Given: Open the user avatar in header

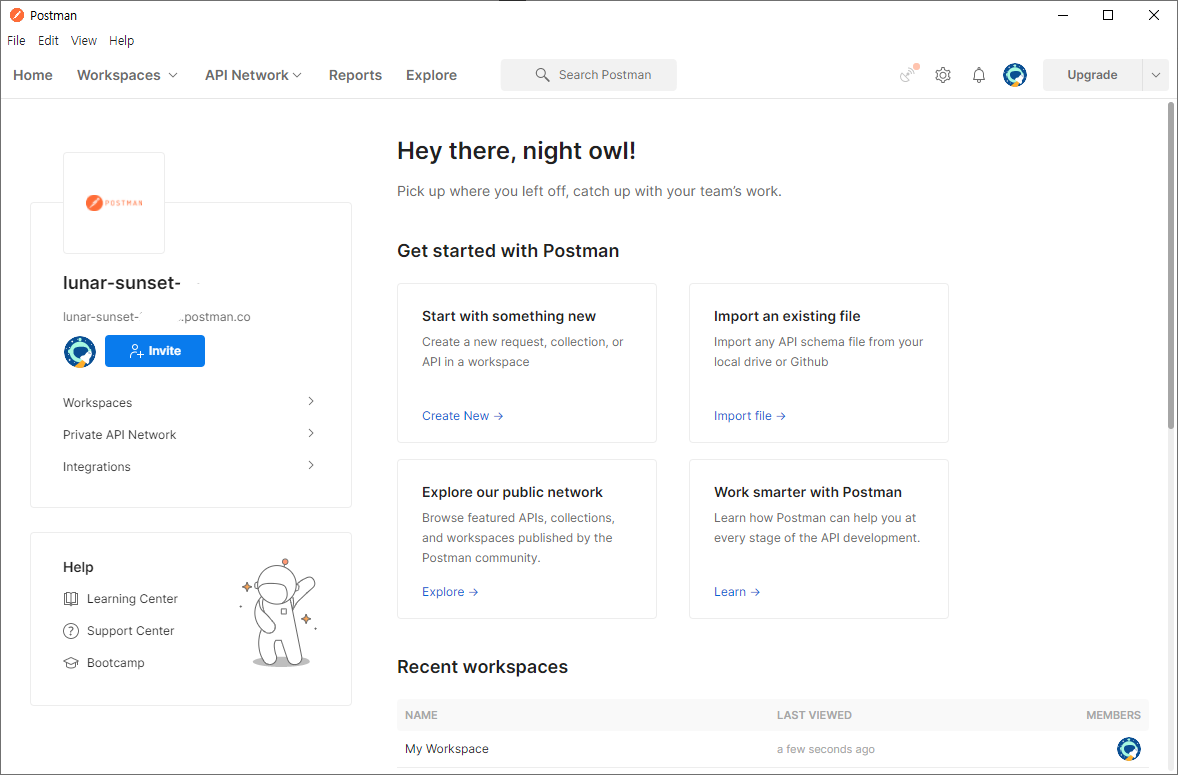Looking at the screenshot, I should tap(1015, 75).
